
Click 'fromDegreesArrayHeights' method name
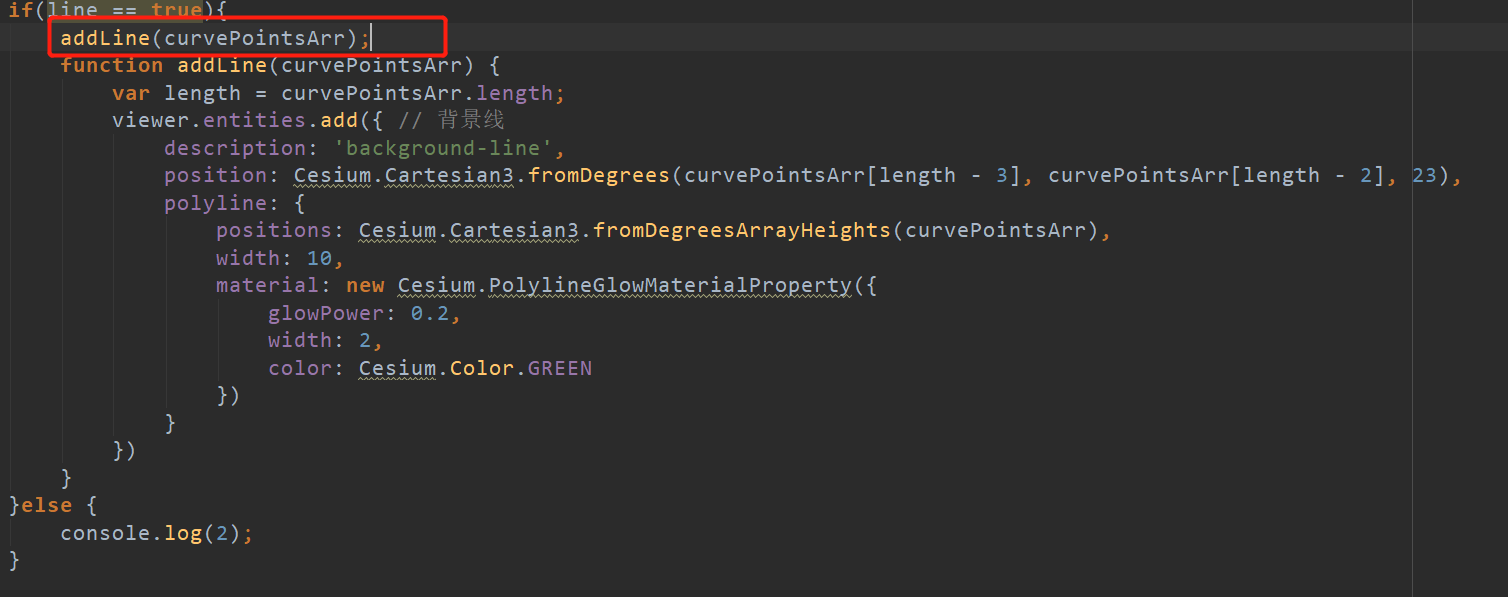741,230
